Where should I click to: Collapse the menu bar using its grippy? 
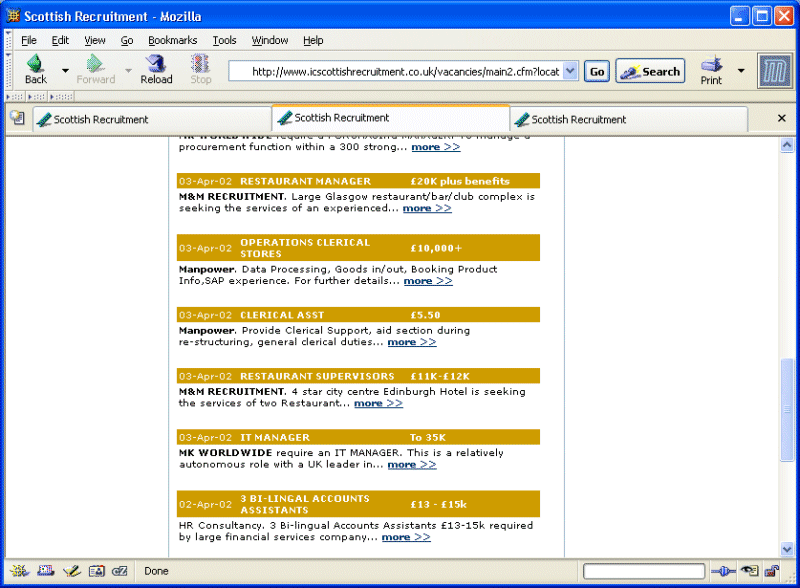click(x=9, y=40)
